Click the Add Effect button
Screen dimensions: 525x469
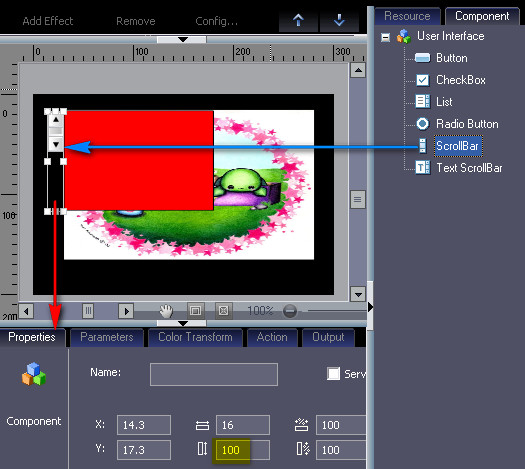[48, 21]
